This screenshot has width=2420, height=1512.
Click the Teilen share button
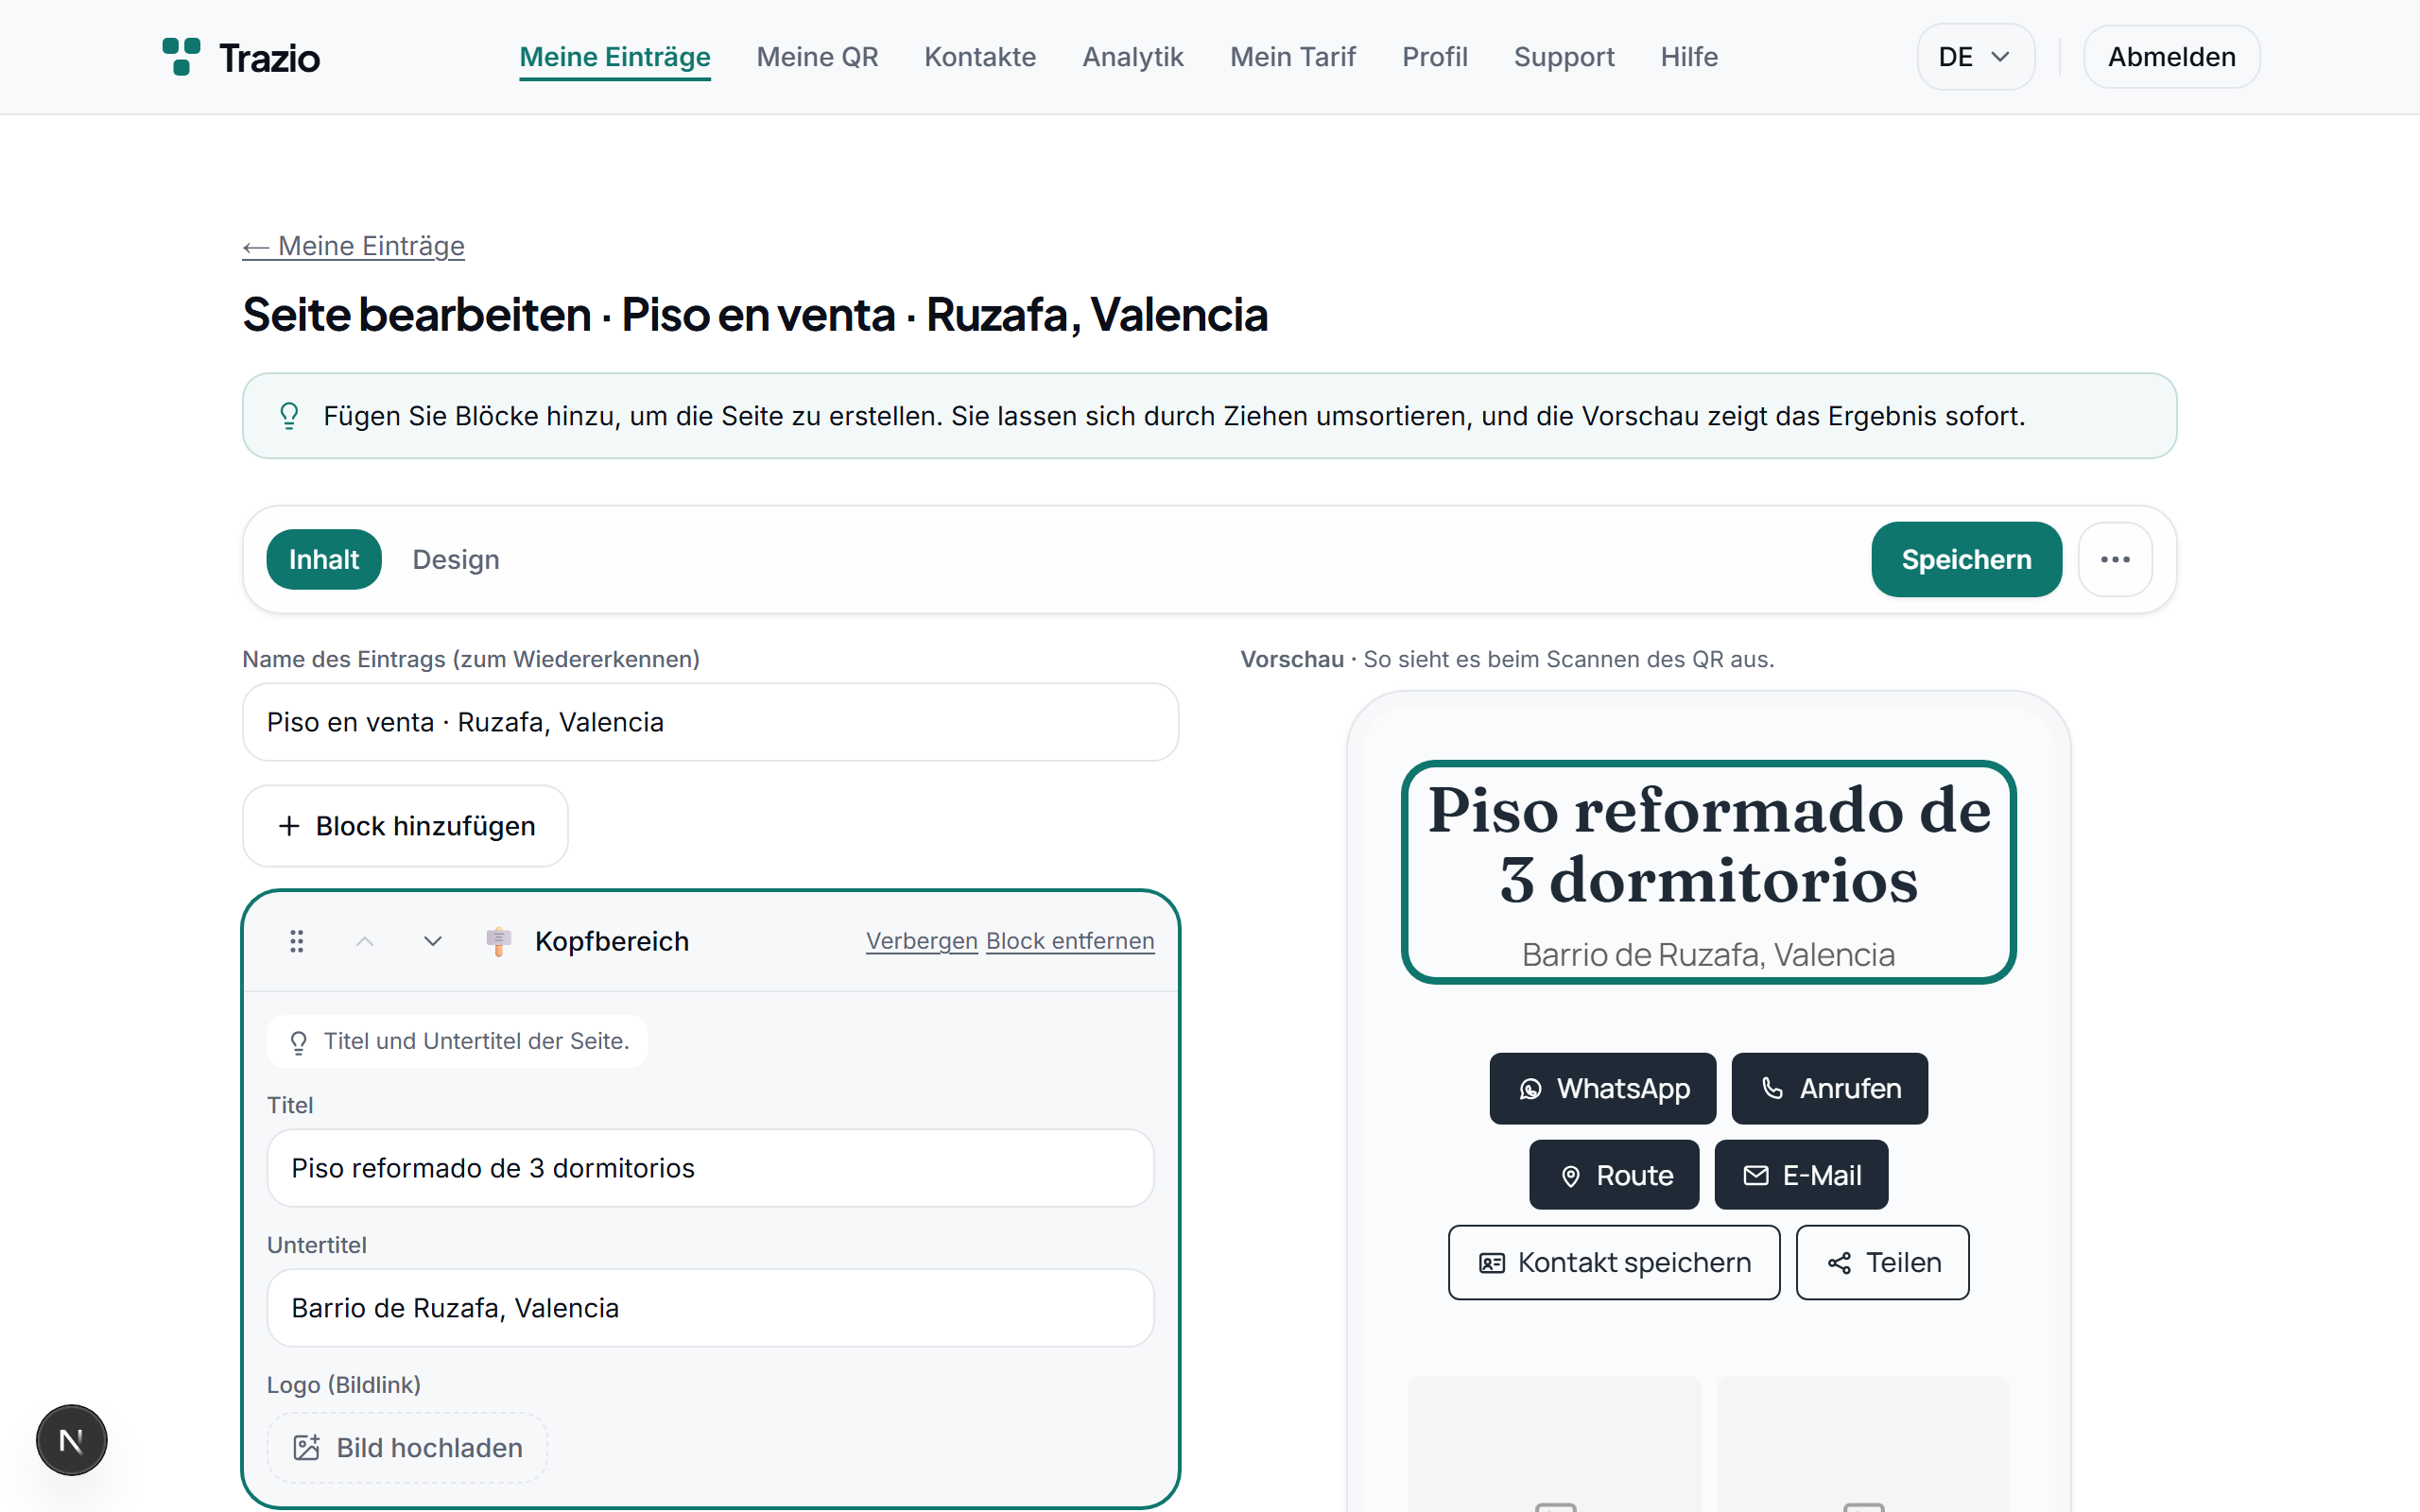[1882, 1262]
